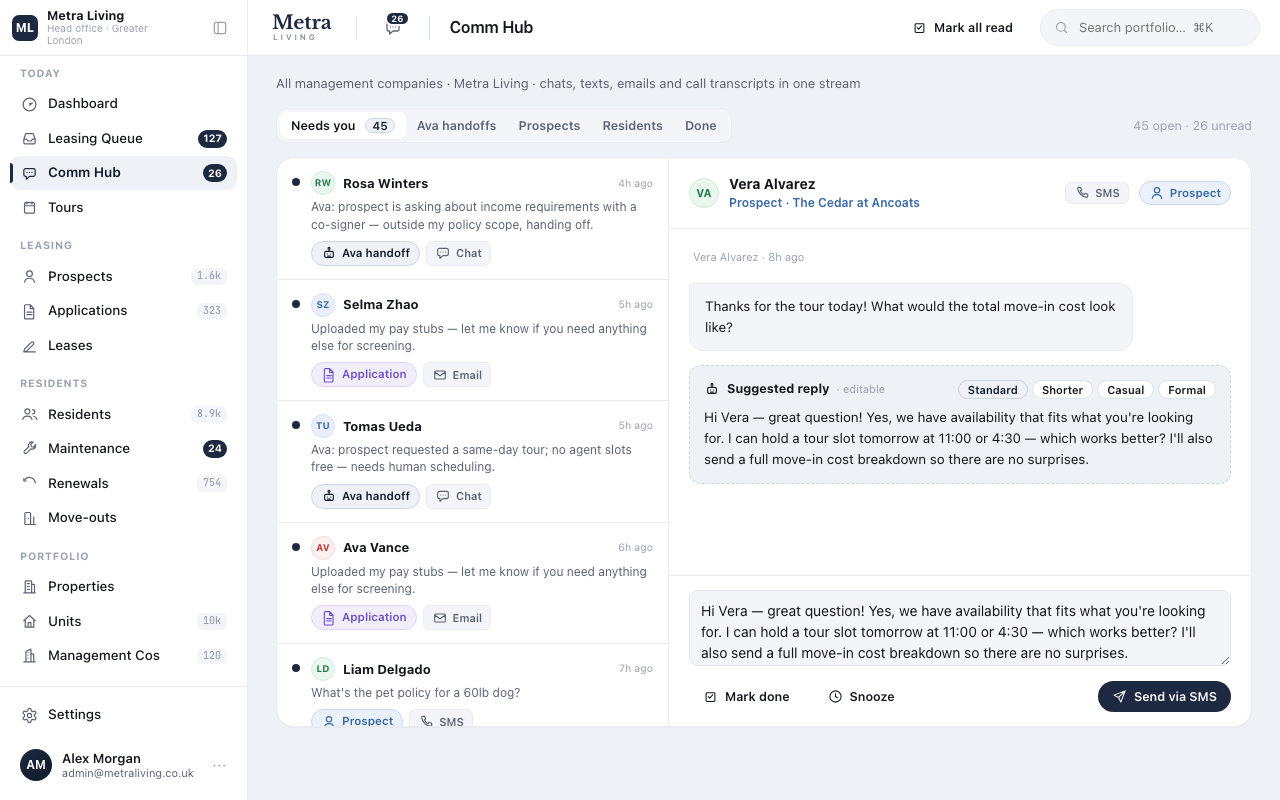Viewport: 1280px width, 800px height.
Task: Open Comm Hub in sidebar
Action: 124,173
